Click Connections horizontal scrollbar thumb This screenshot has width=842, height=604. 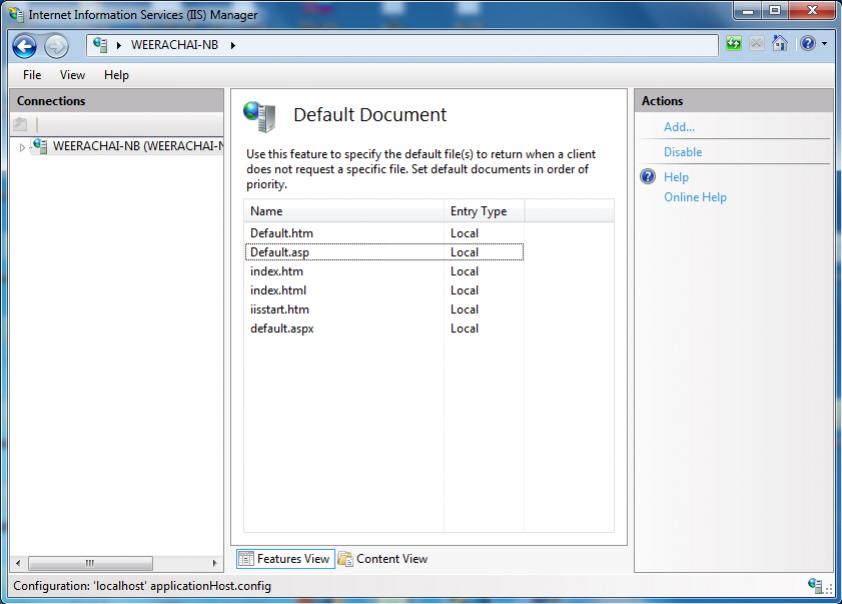(90, 563)
